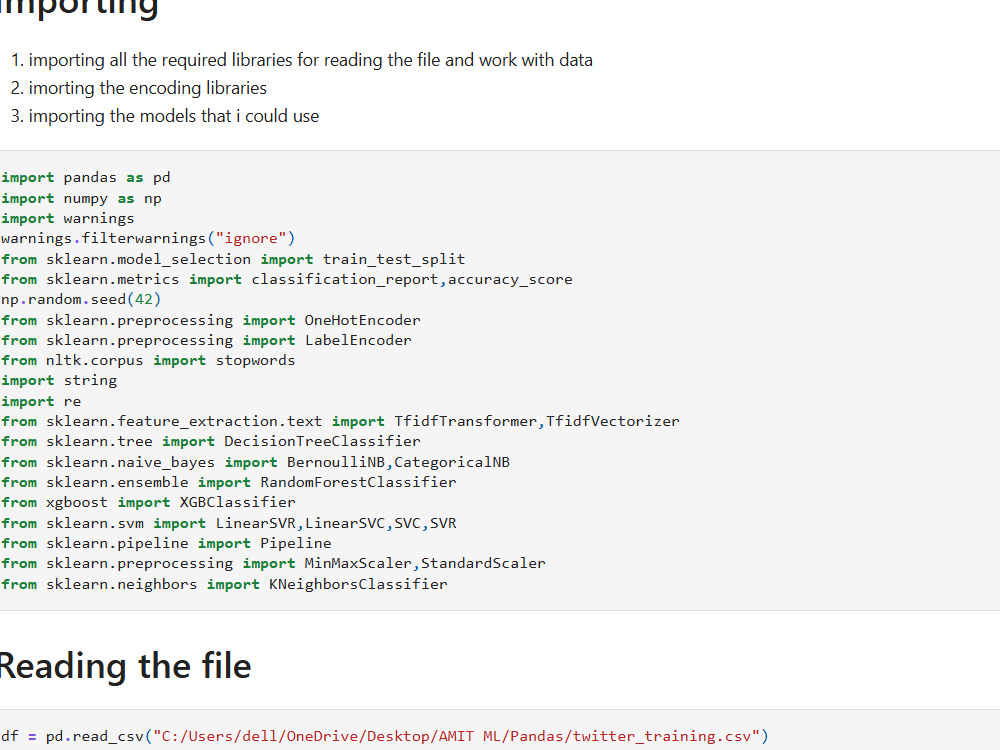Screen dimensions: 1000x750
Task: Click the pd.read_csv twitter_training.csv line
Action: pyautogui.click(x=385, y=736)
